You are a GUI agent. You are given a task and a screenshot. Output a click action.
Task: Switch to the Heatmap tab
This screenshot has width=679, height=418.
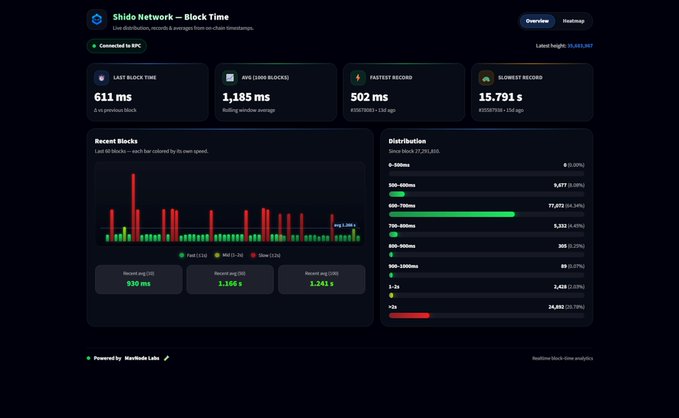[x=573, y=21]
